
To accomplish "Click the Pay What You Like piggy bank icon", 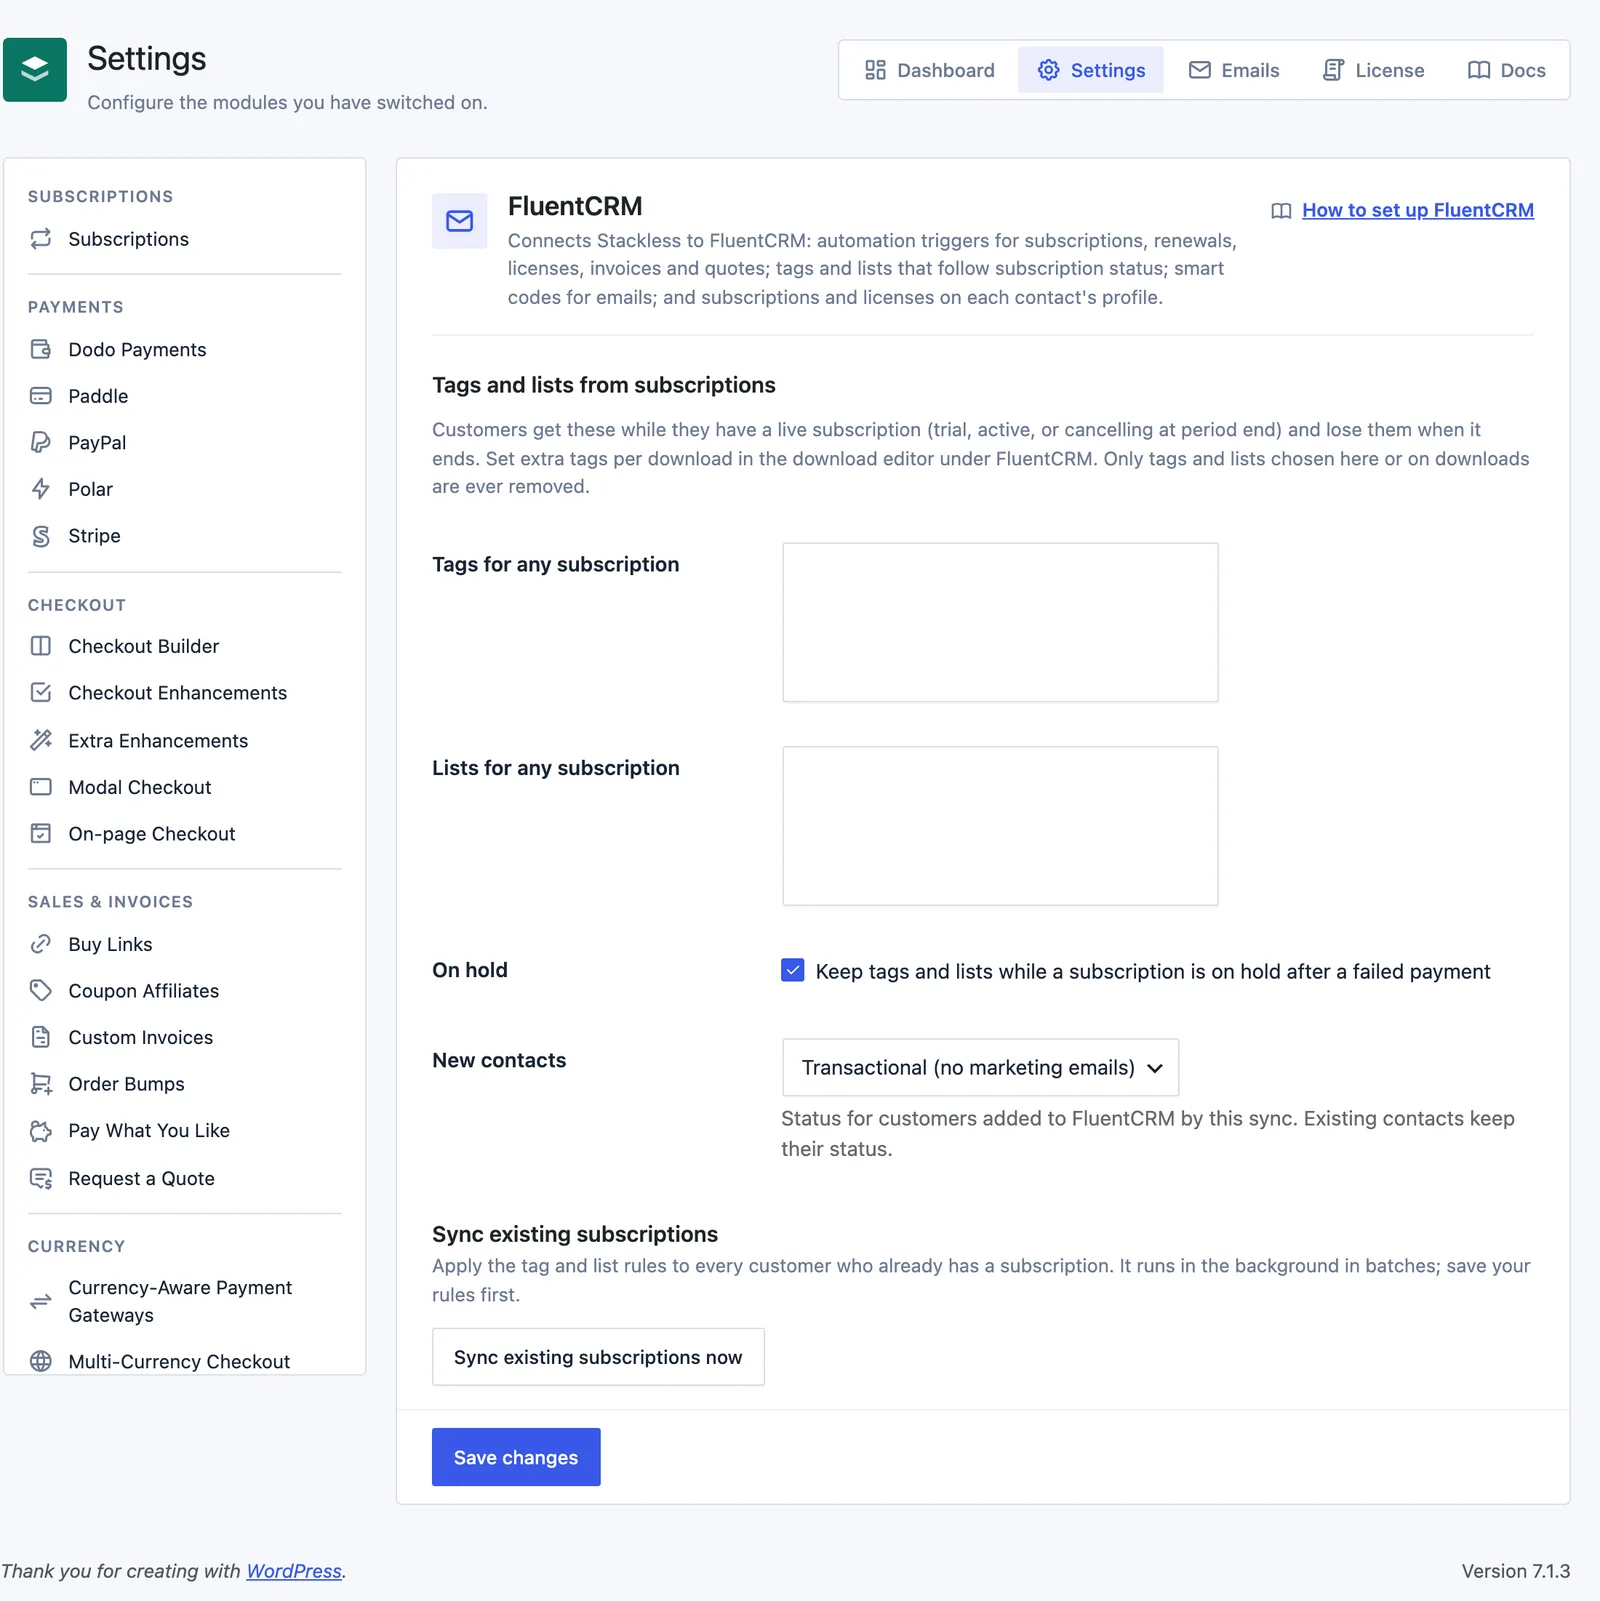I will pyautogui.click(x=41, y=1131).
